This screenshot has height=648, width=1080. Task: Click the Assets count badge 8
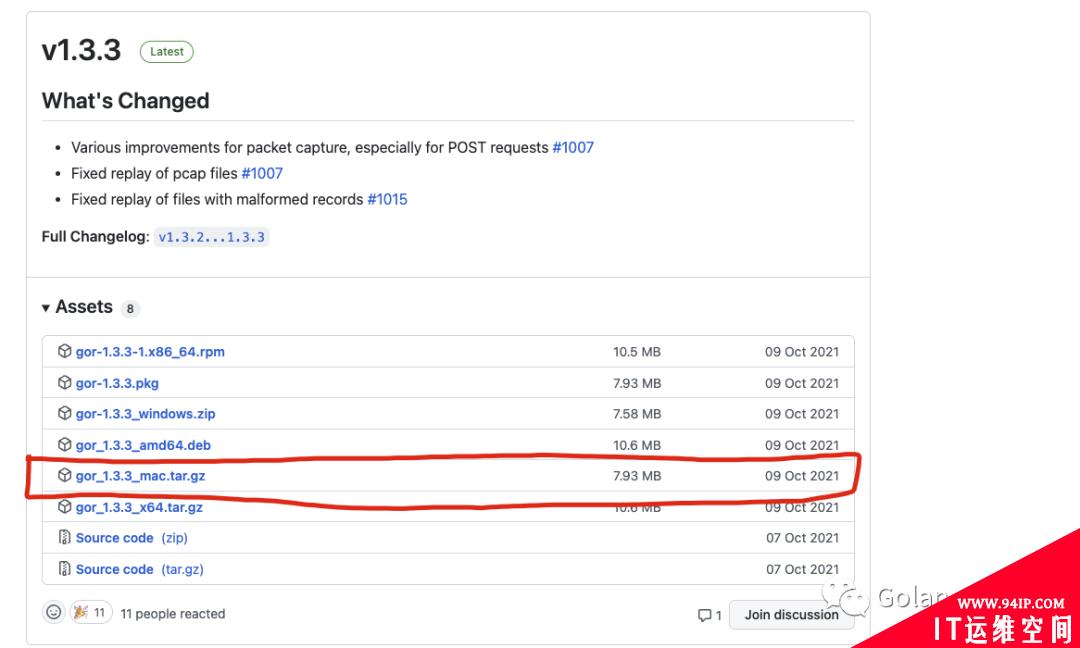130,309
